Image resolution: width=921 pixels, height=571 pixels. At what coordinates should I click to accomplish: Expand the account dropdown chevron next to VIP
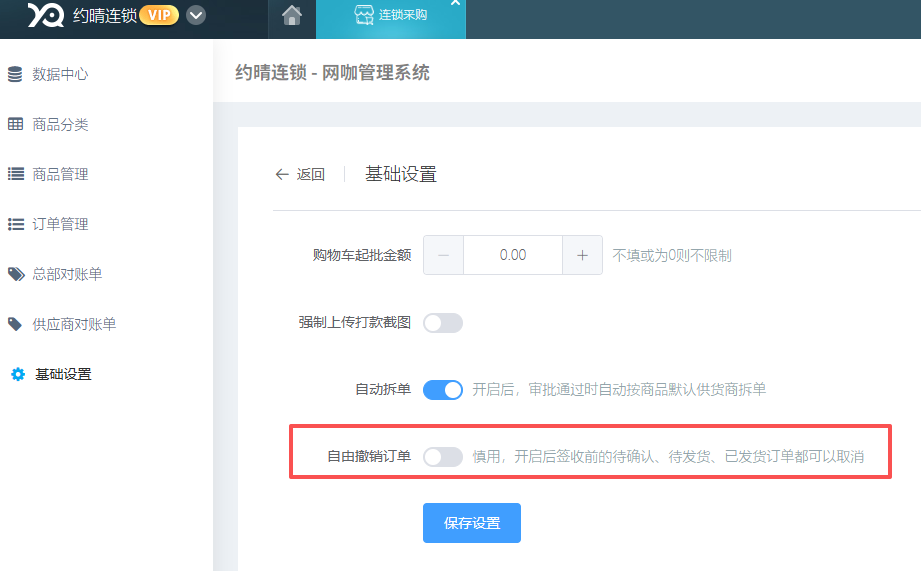click(x=196, y=15)
